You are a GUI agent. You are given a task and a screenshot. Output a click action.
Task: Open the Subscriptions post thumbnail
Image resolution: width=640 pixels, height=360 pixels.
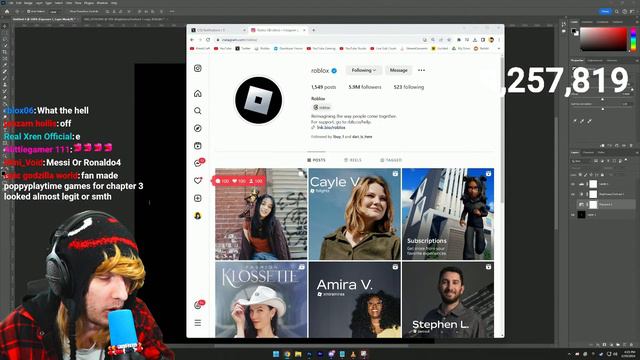pos(448,214)
